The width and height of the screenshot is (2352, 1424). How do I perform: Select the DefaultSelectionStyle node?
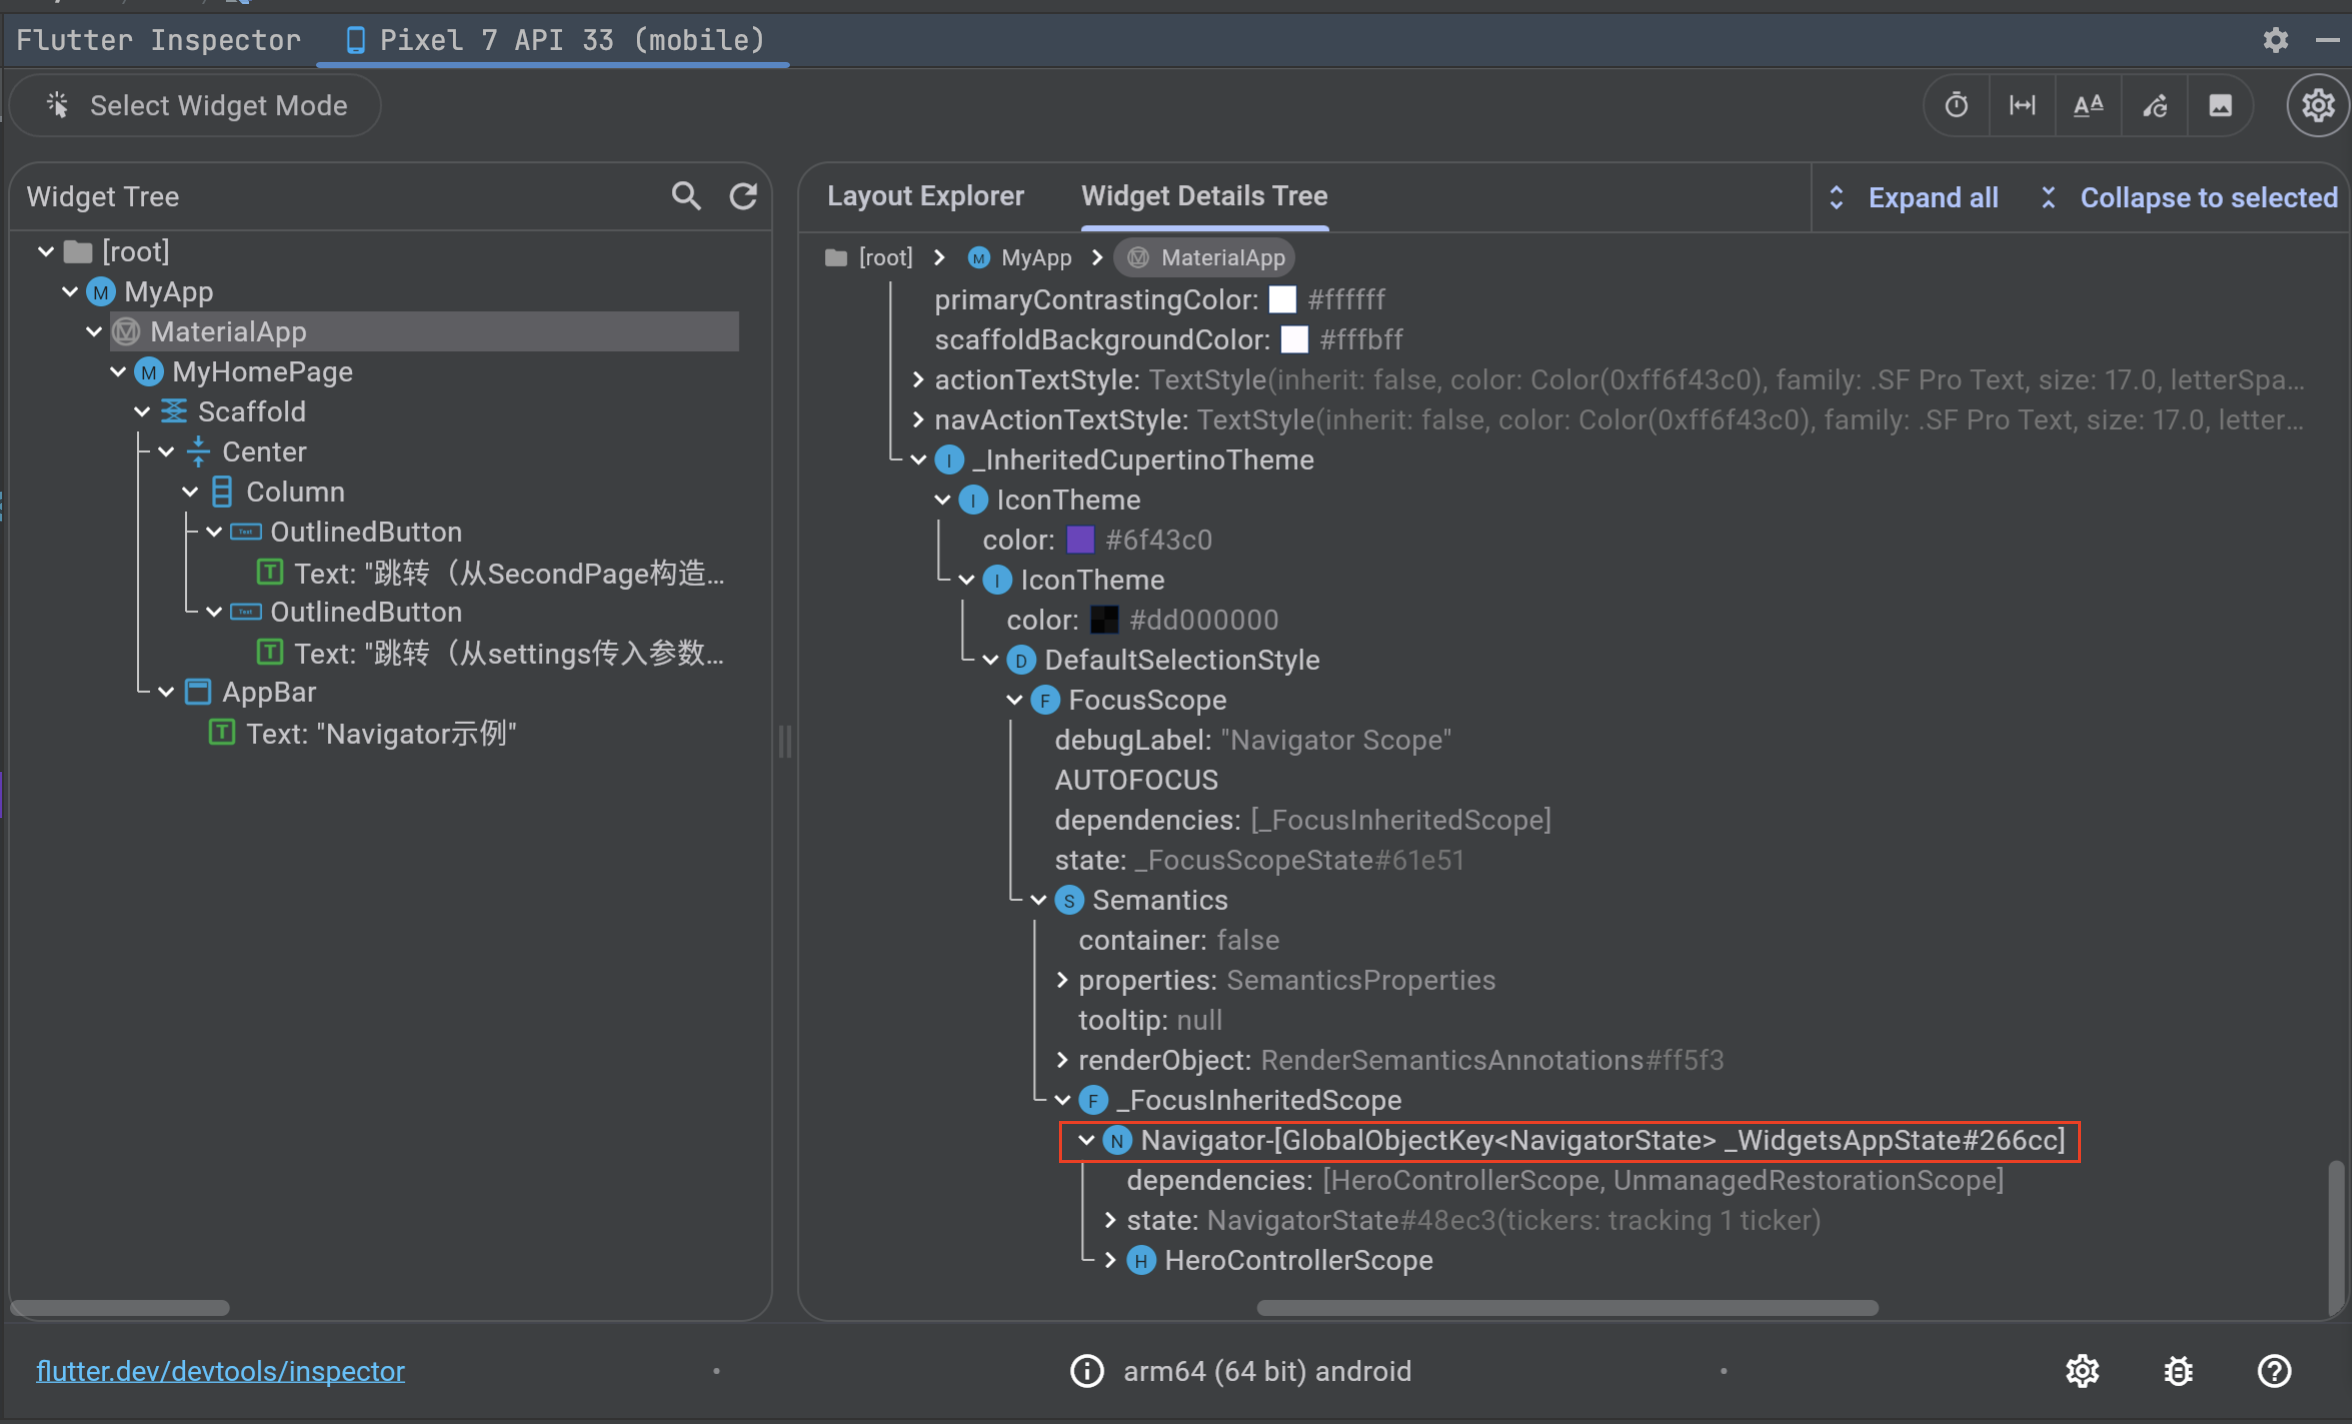1164,660
